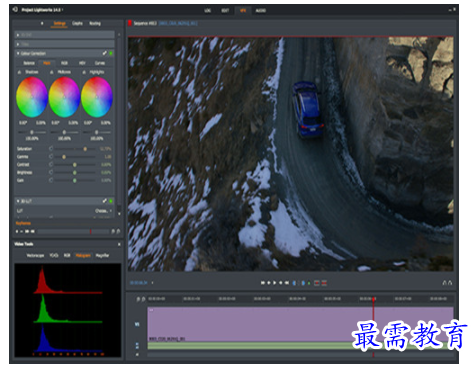476x367 pixels.
Task: Click the Shadows eyedropper icon
Action: pos(19,72)
